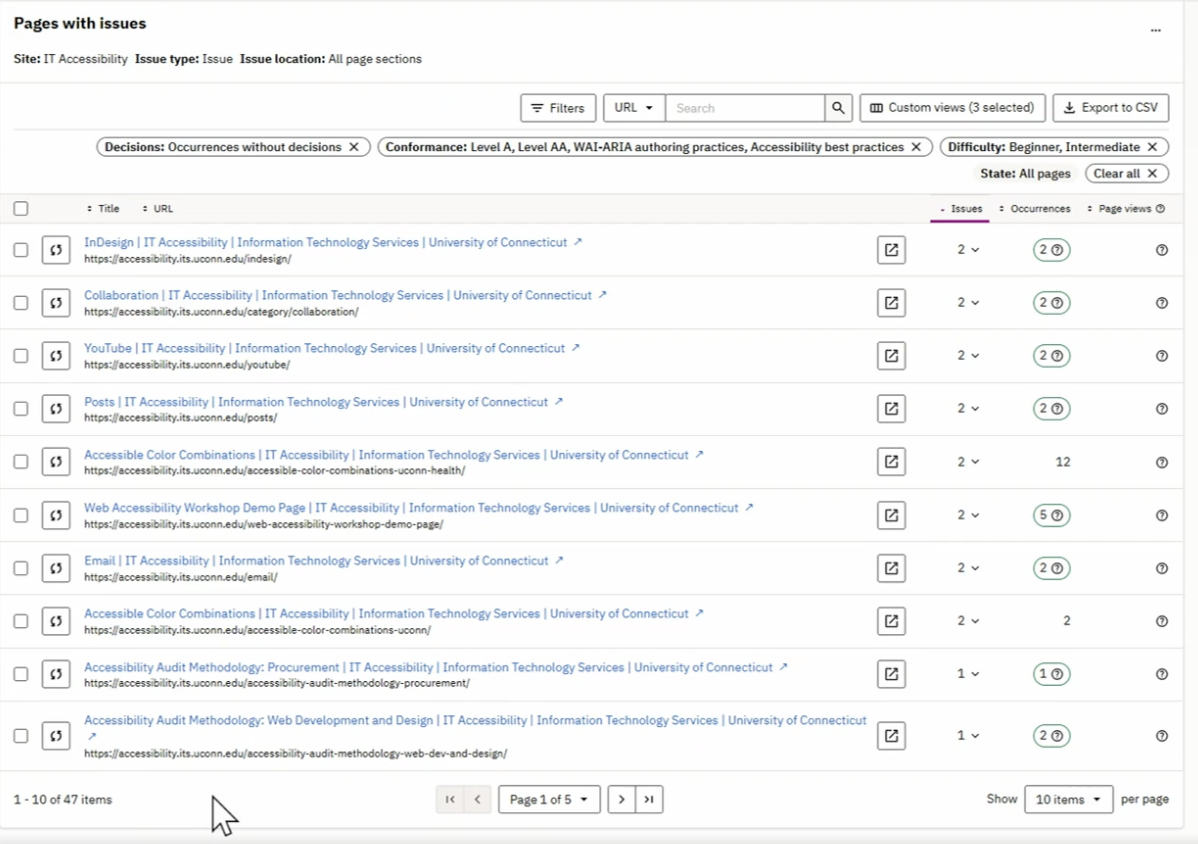Open page report for audit-methodology-web-dev-and-design row

[891, 736]
